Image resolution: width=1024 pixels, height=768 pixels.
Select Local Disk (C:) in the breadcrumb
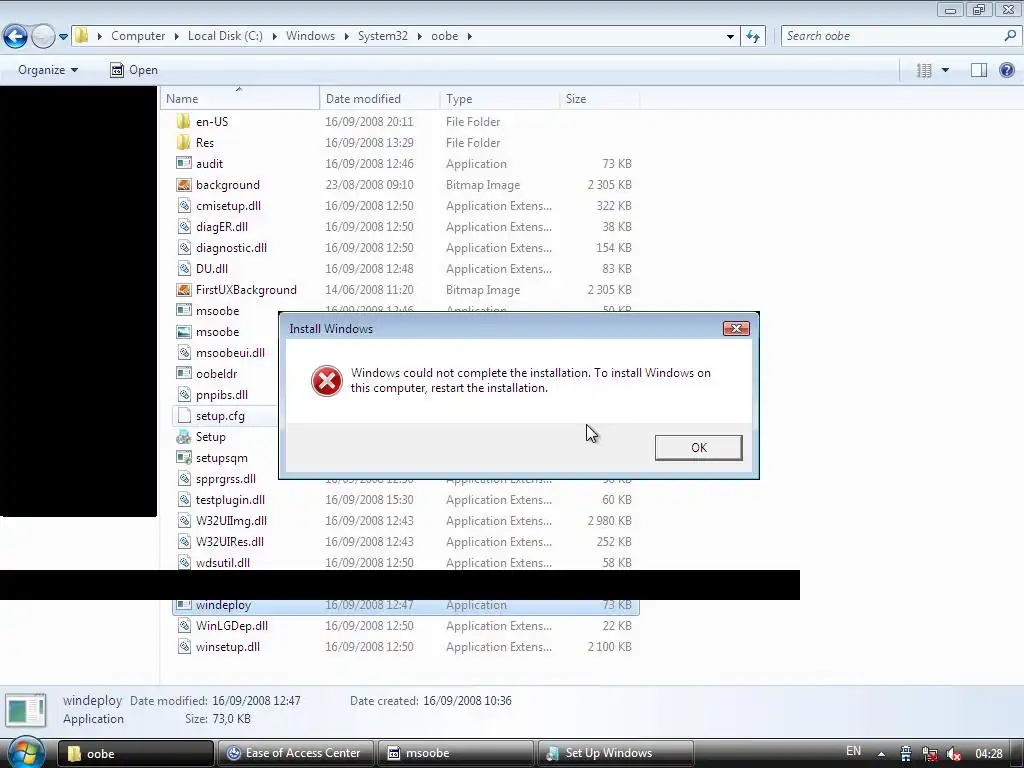(225, 36)
